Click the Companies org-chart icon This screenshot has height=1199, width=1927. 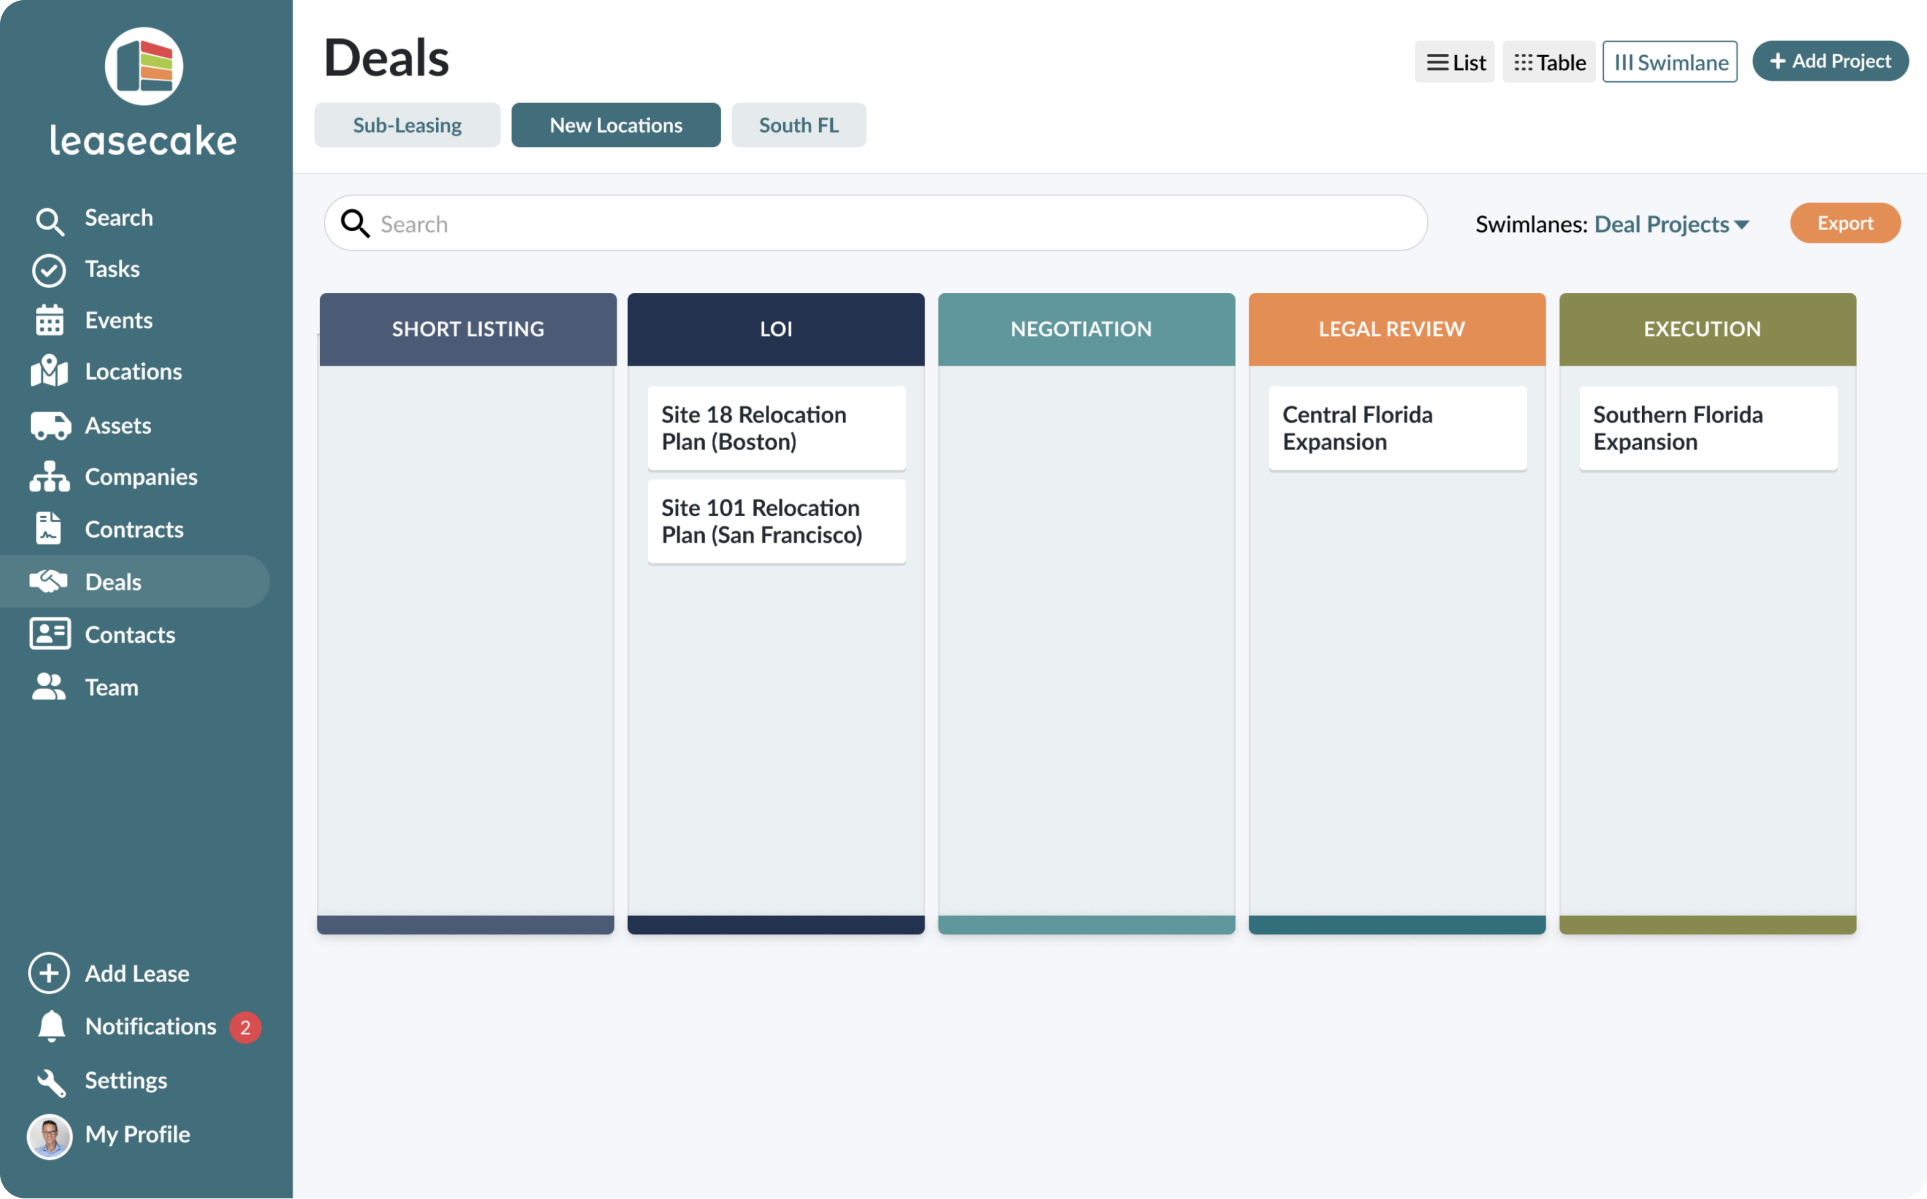[49, 478]
